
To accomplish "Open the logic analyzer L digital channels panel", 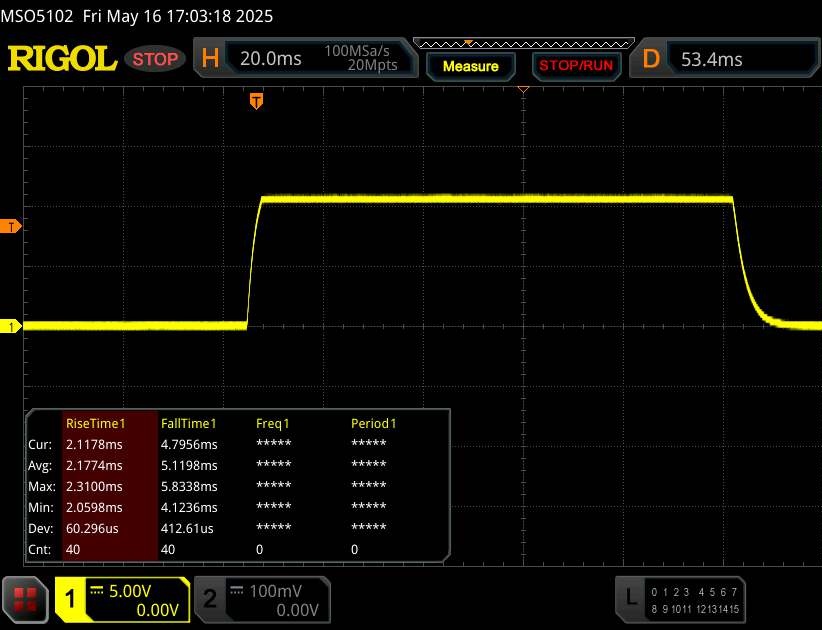I will click(x=680, y=600).
